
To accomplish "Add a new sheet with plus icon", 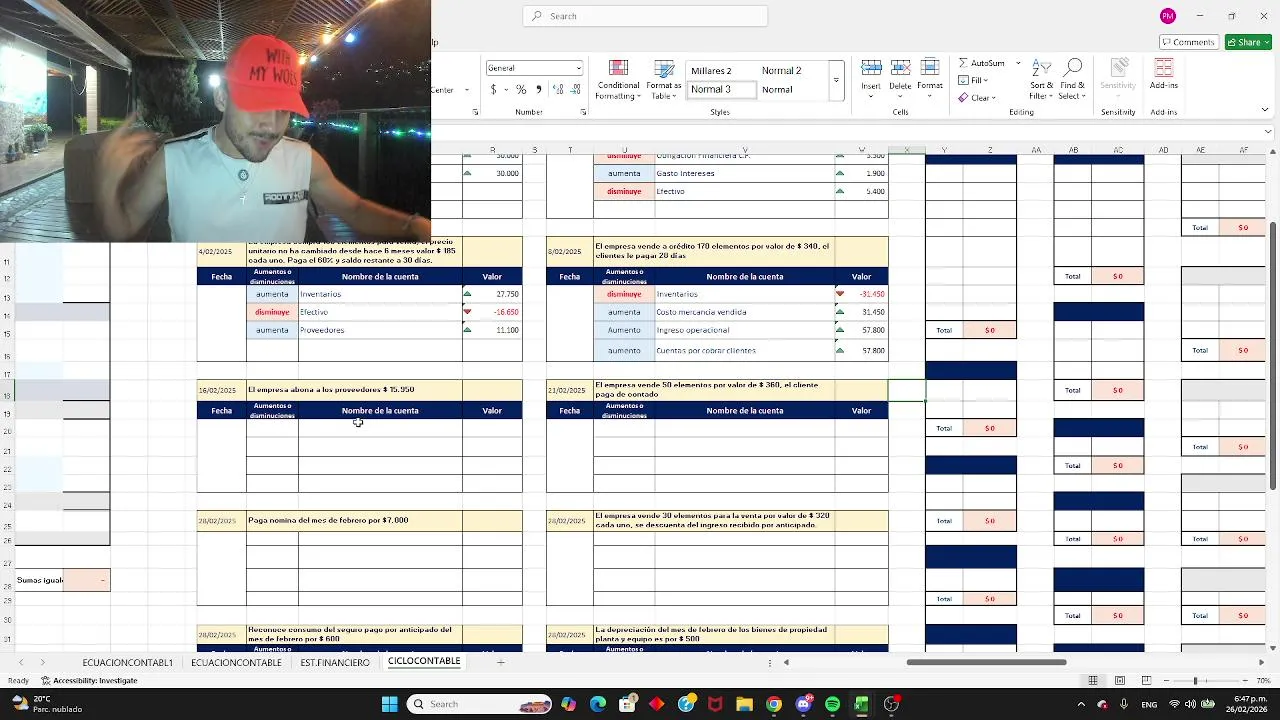I will click(x=501, y=662).
